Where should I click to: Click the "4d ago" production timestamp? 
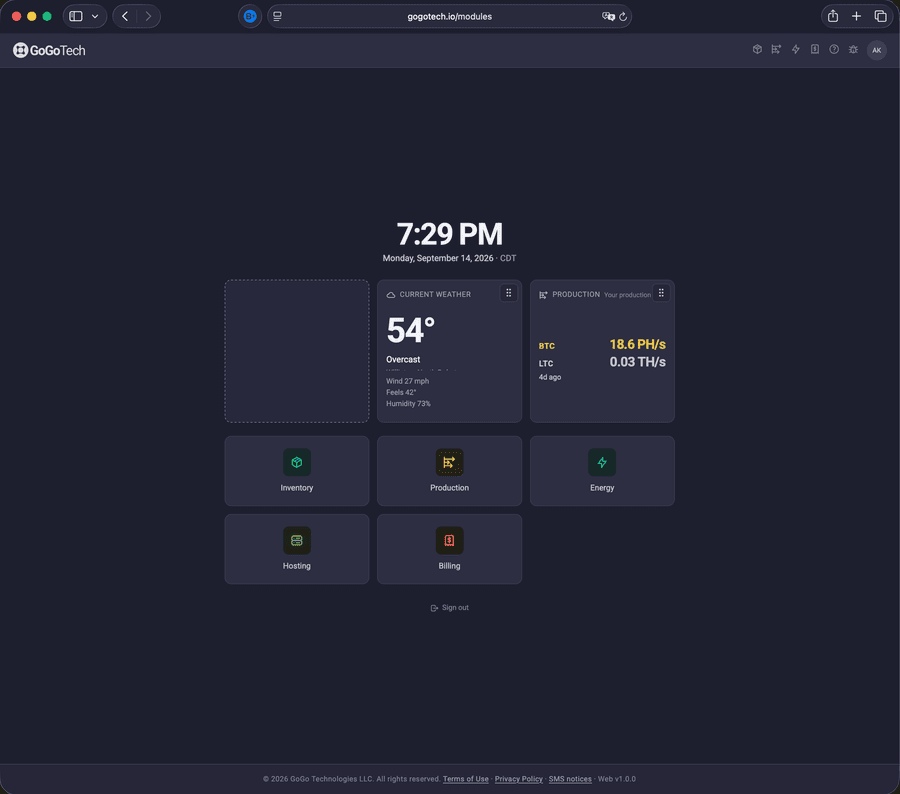click(550, 377)
